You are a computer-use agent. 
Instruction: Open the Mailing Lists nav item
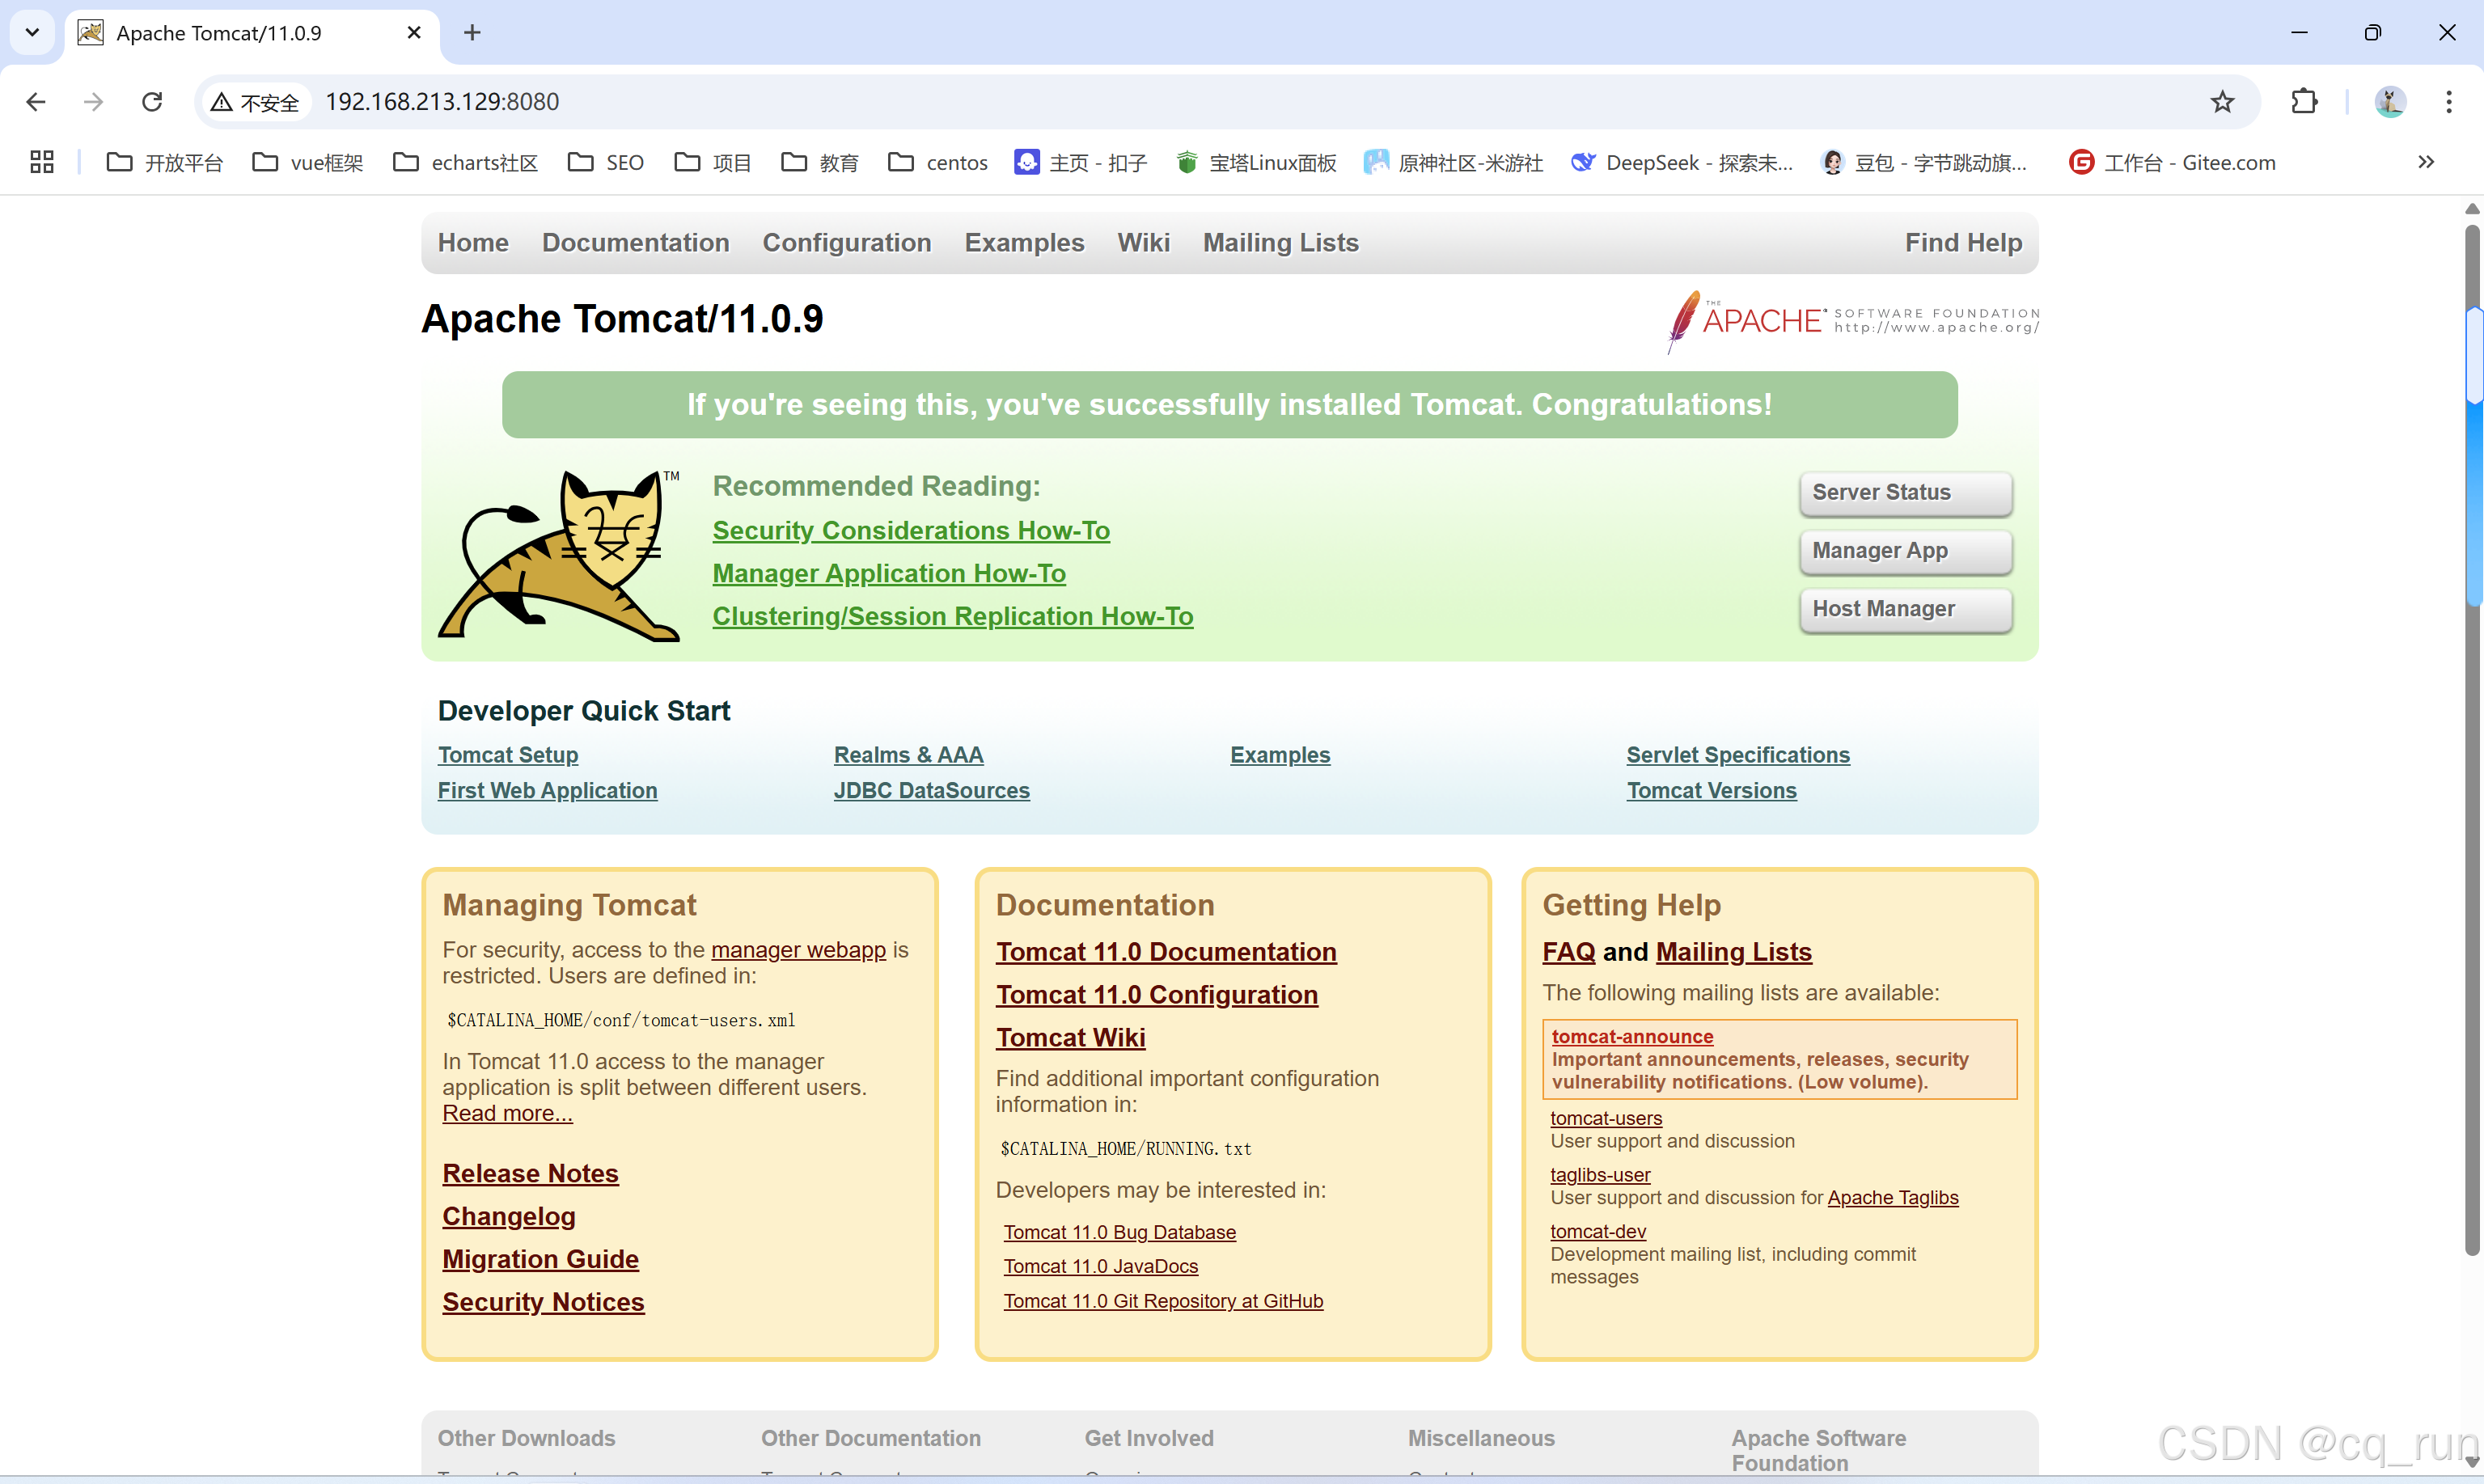click(x=1280, y=243)
